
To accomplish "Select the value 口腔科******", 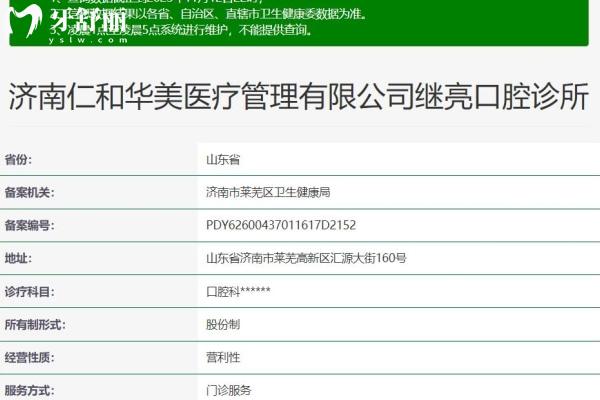I will 238,292.
